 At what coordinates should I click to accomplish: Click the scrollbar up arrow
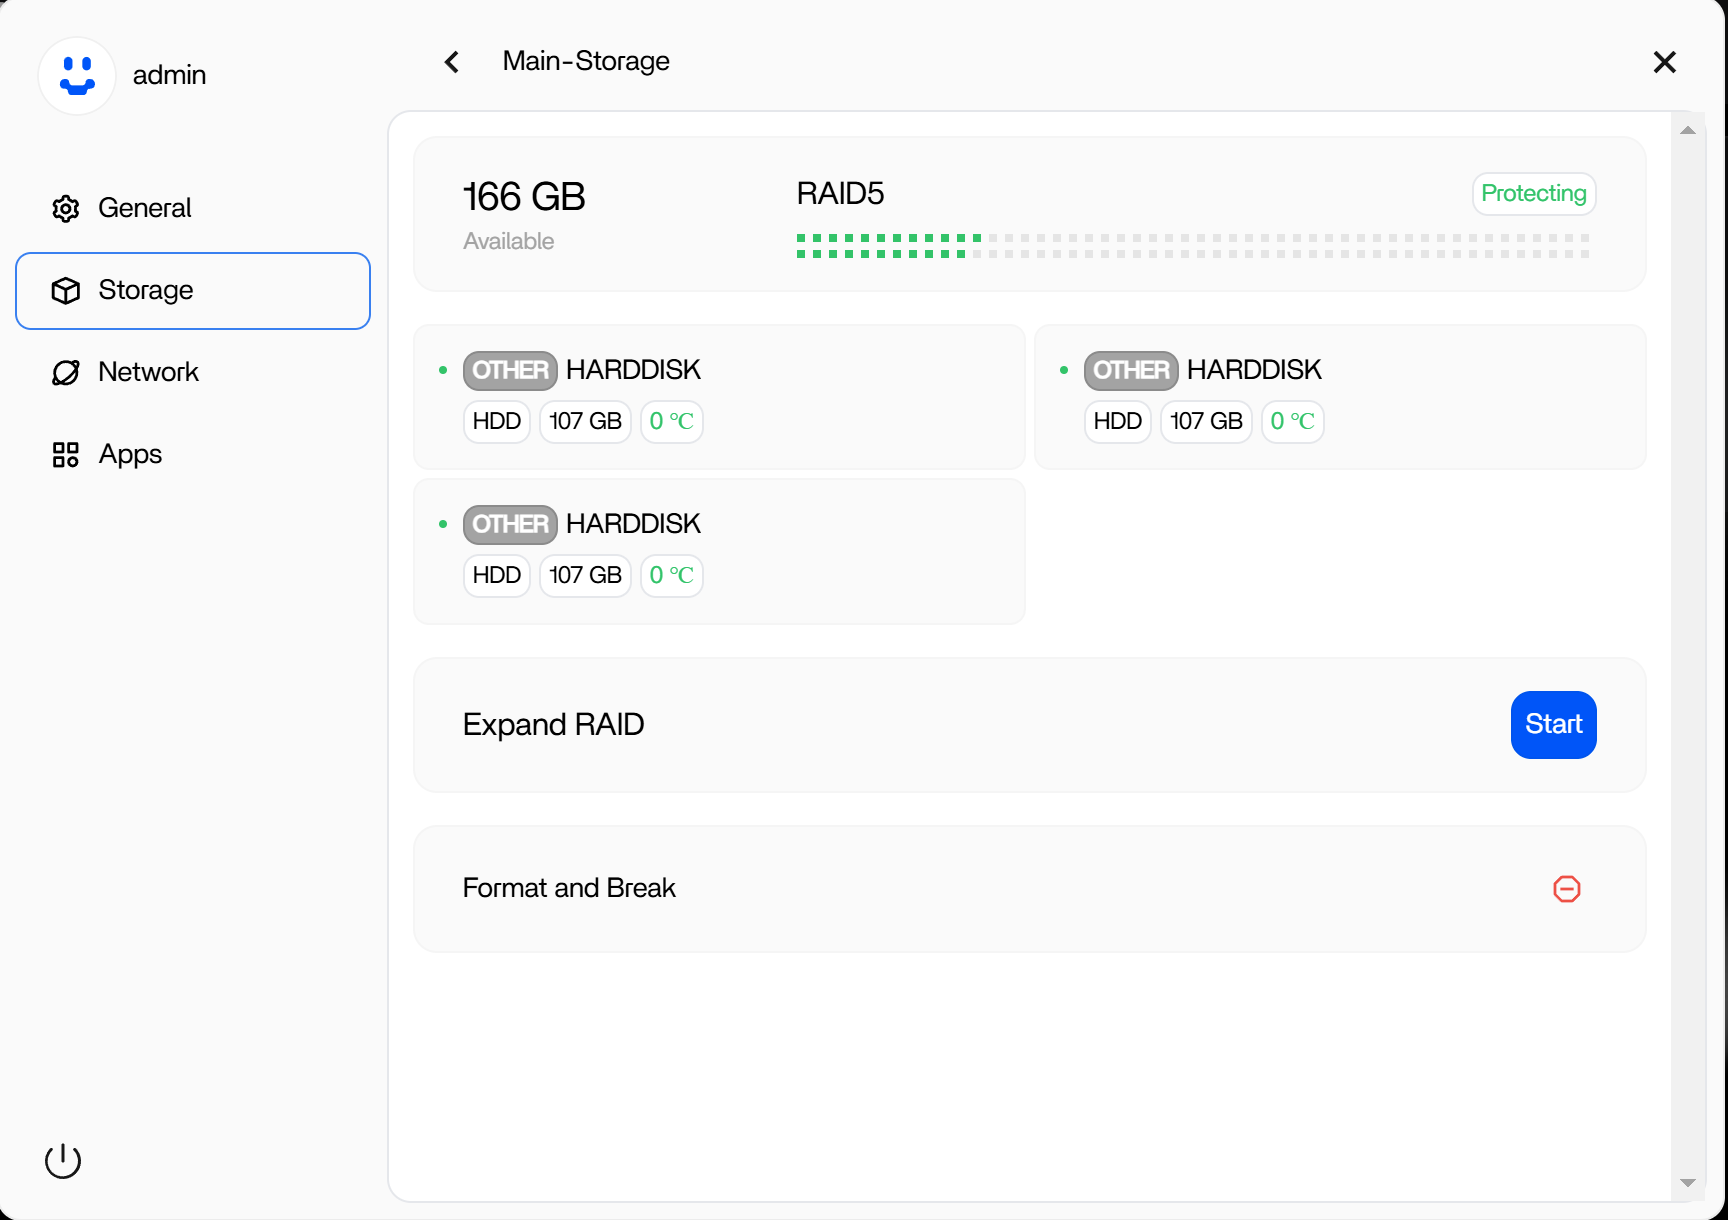click(1688, 130)
